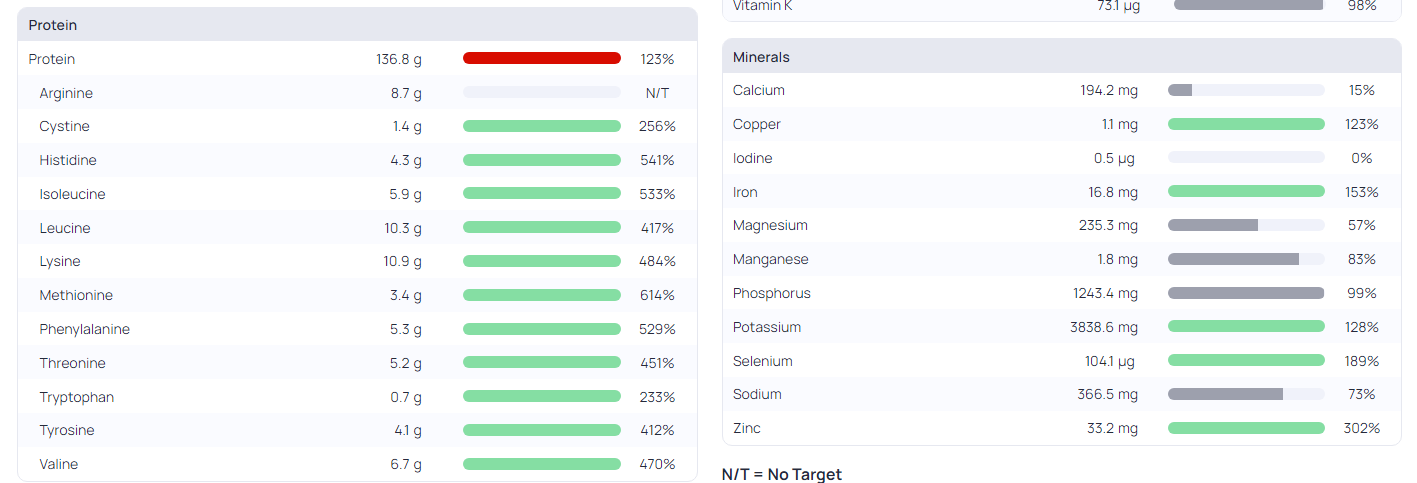
Task: Open the Phosphorus nutrient label
Action: coord(772,293)
